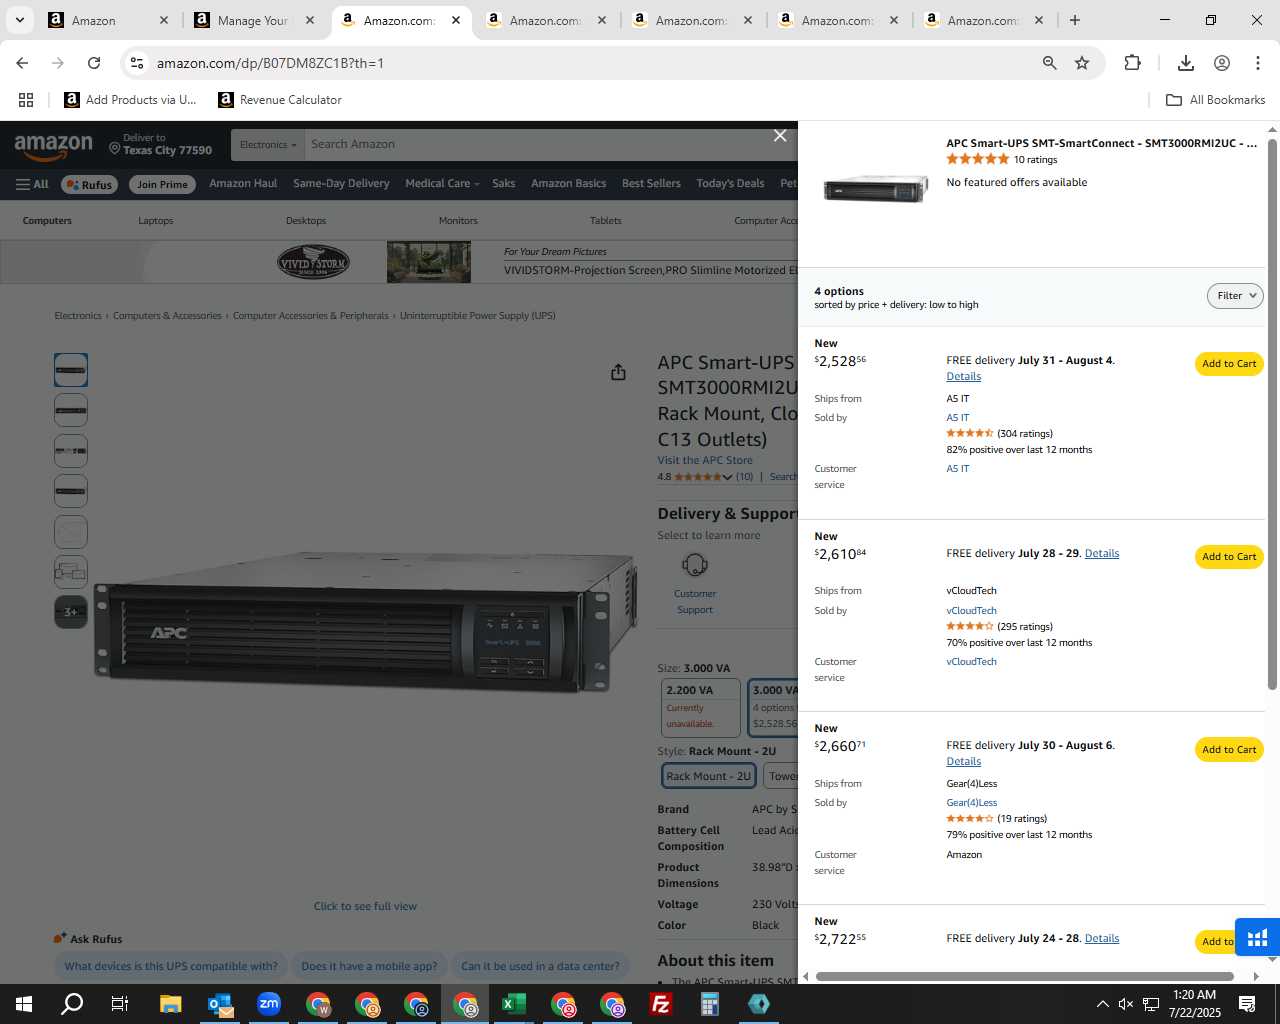Select the 2.200 VA size option
1280x1024 pixels.
(x=702, y=706)
